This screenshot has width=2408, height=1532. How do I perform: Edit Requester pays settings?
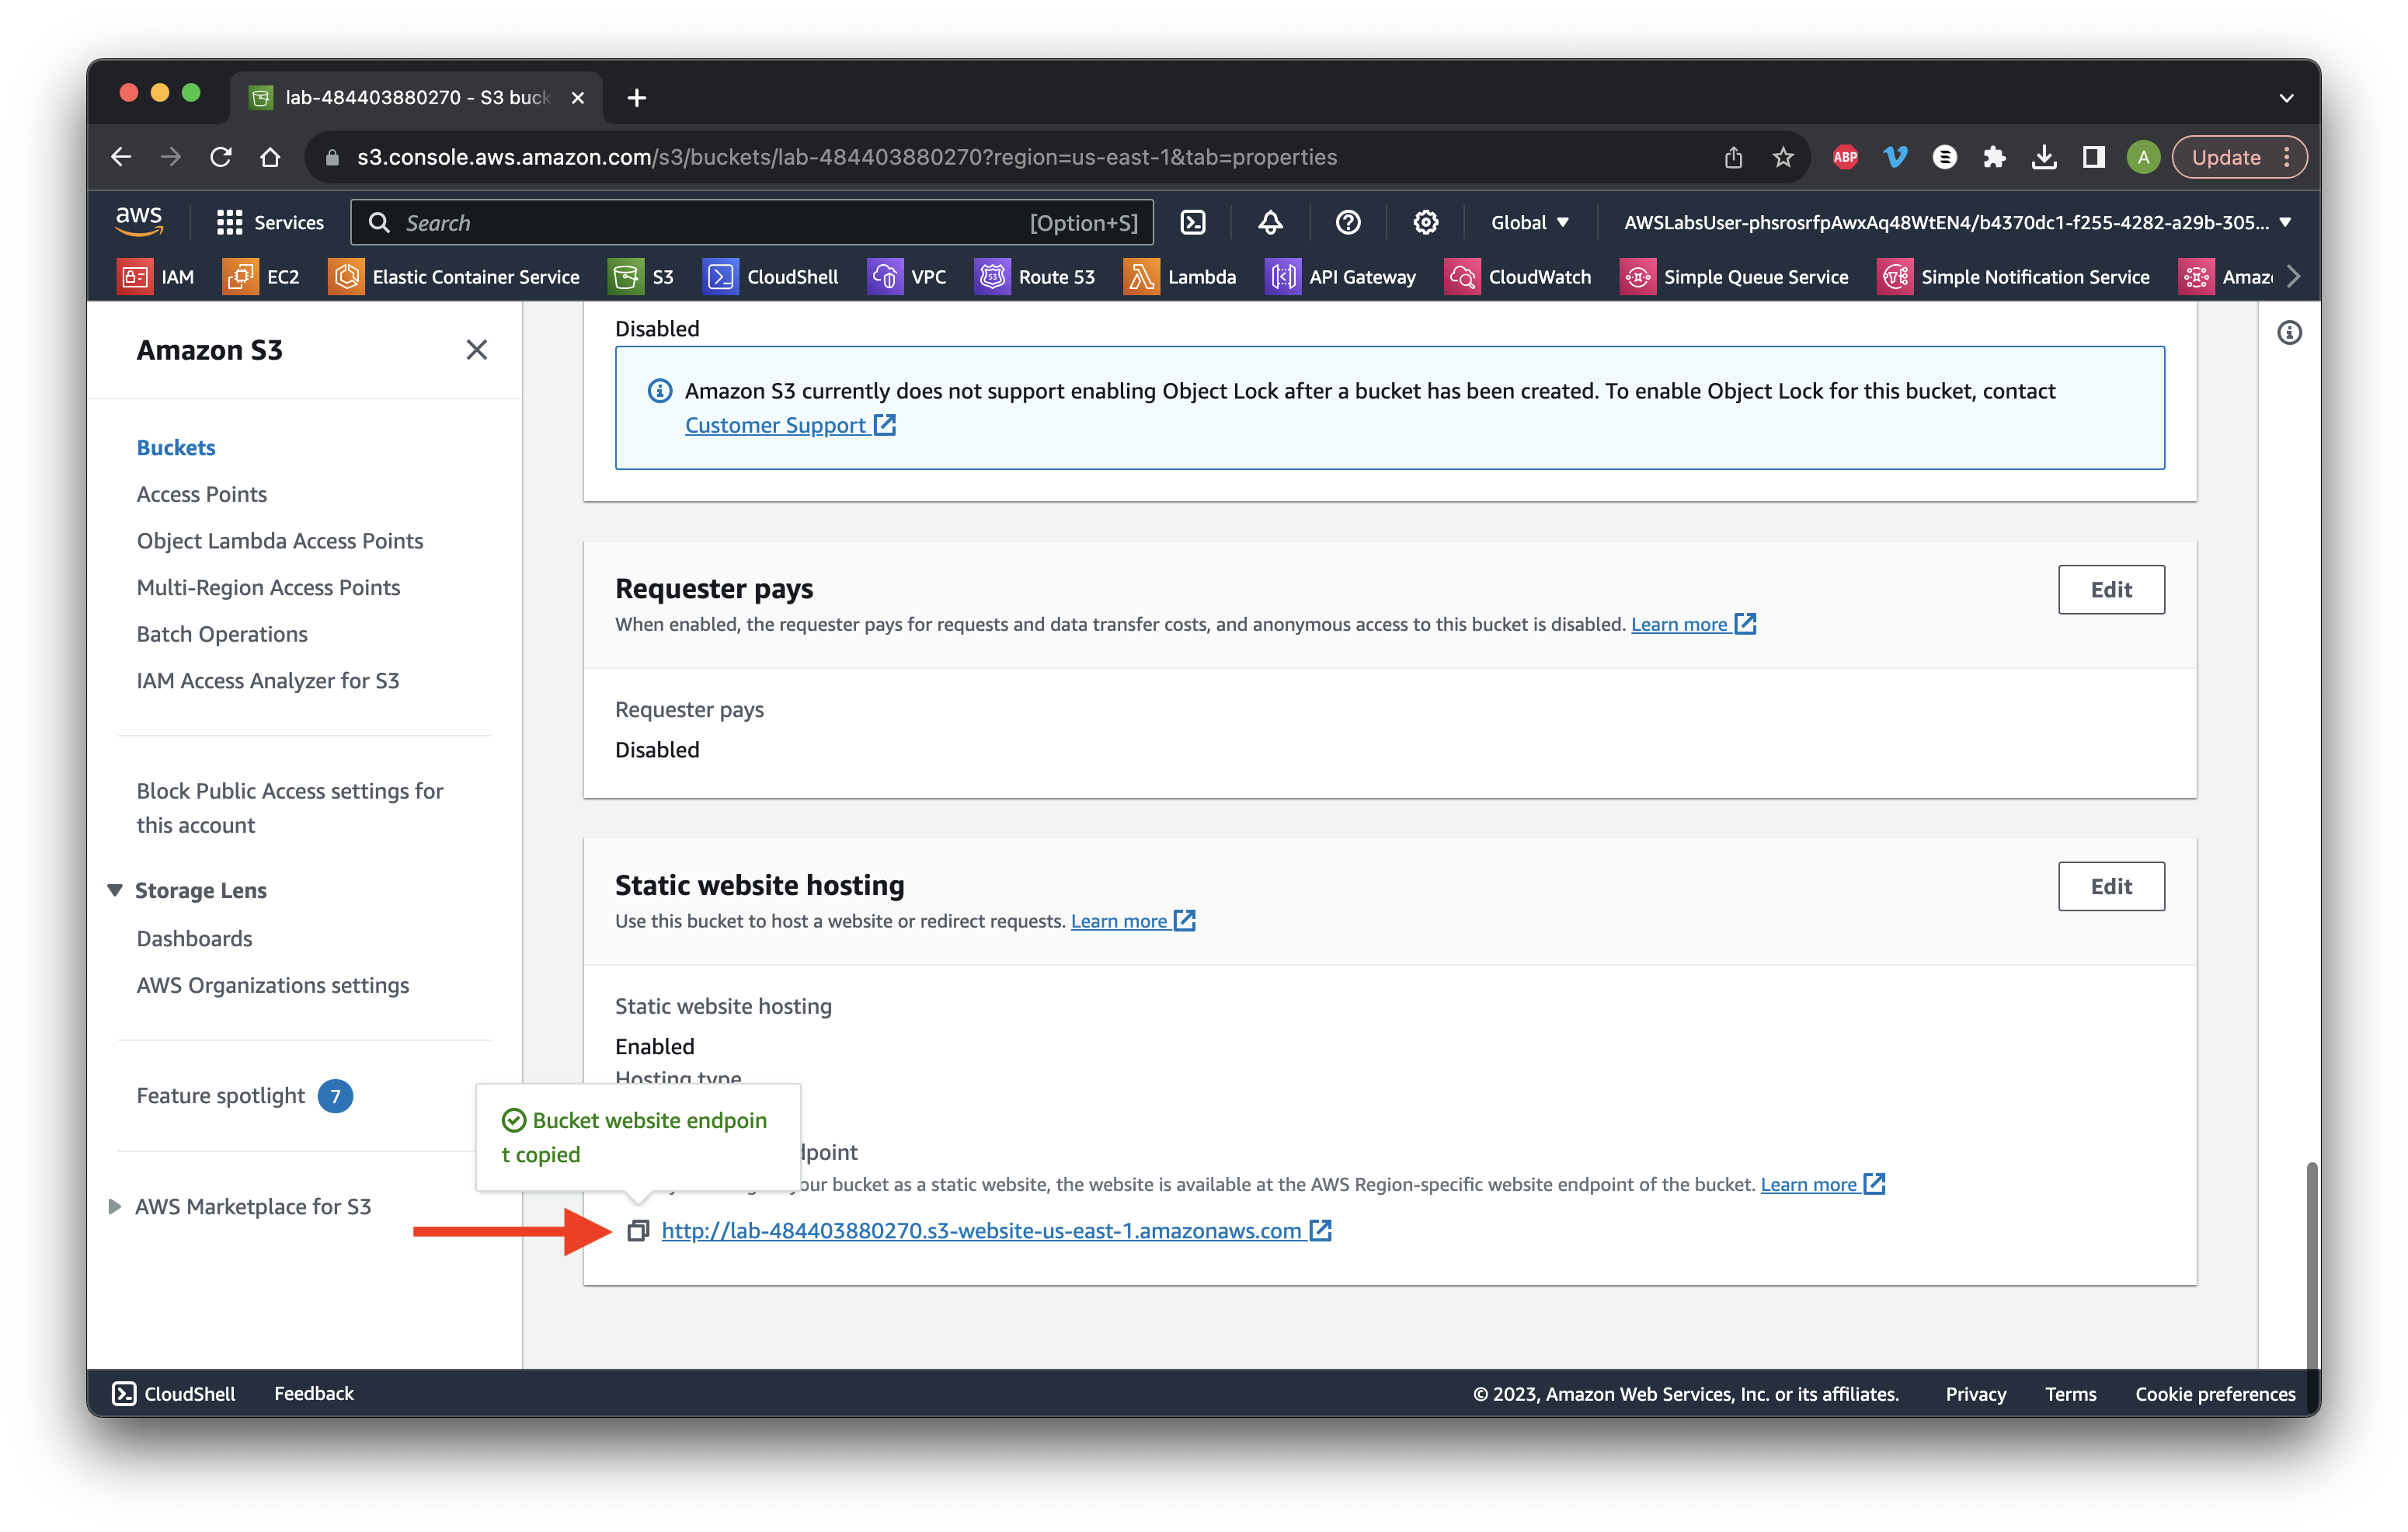coord(2111,590)
